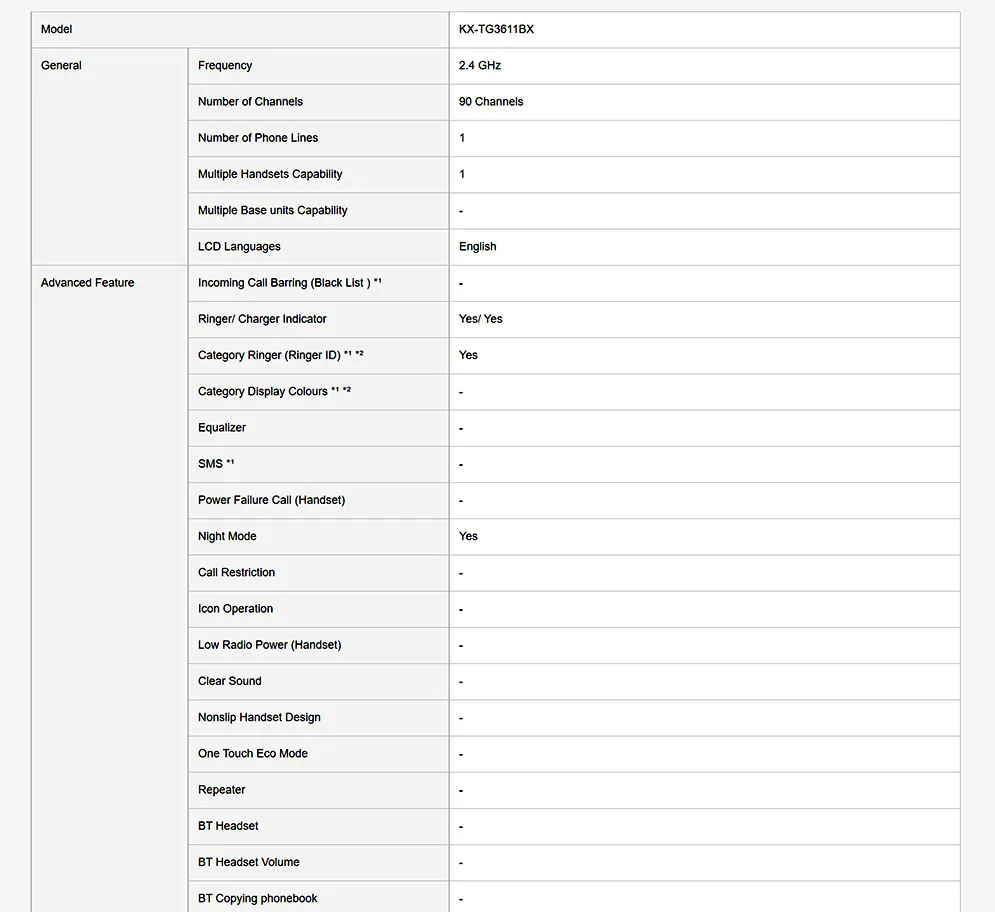Click the "Multiple Base units Capability" label

(x=272, y=210)
